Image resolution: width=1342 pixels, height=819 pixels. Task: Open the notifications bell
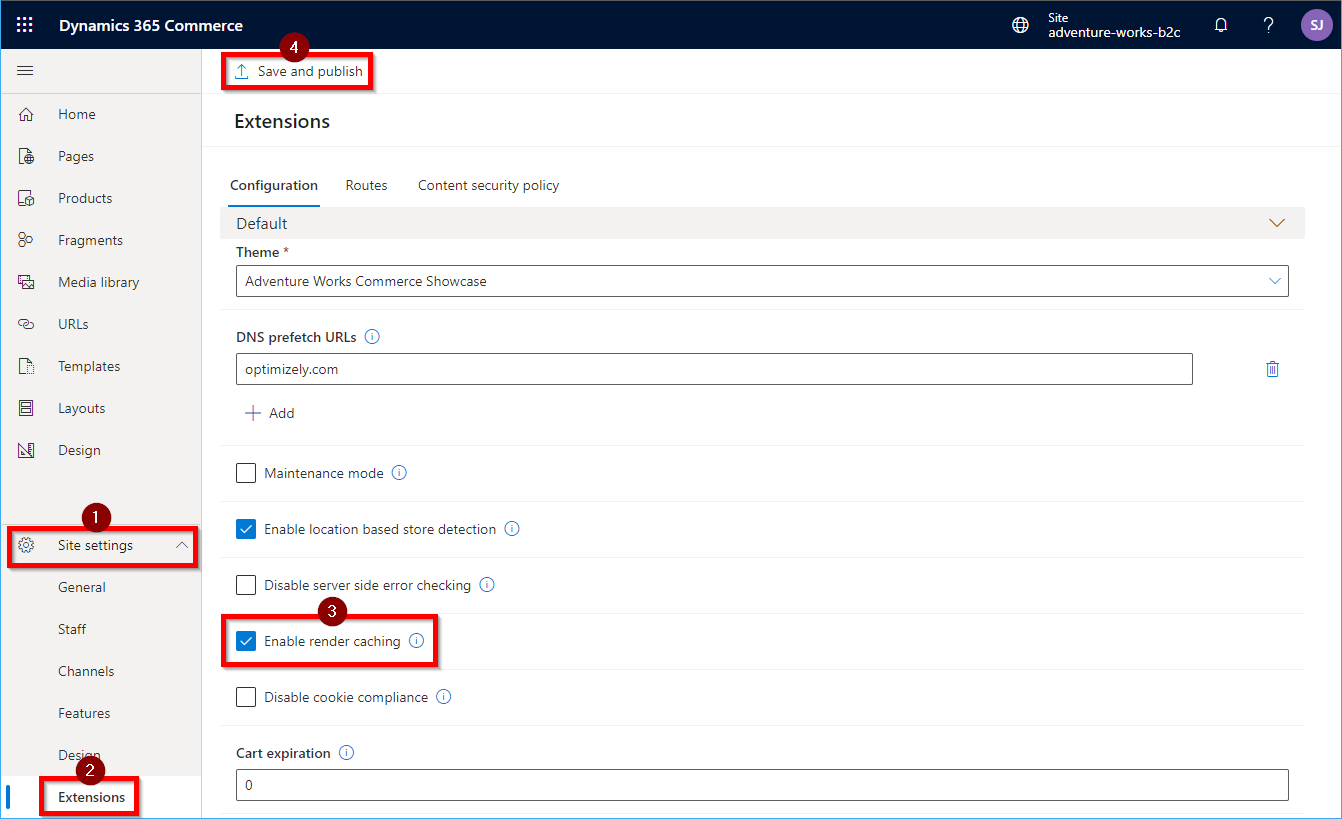click(1221, 25)
